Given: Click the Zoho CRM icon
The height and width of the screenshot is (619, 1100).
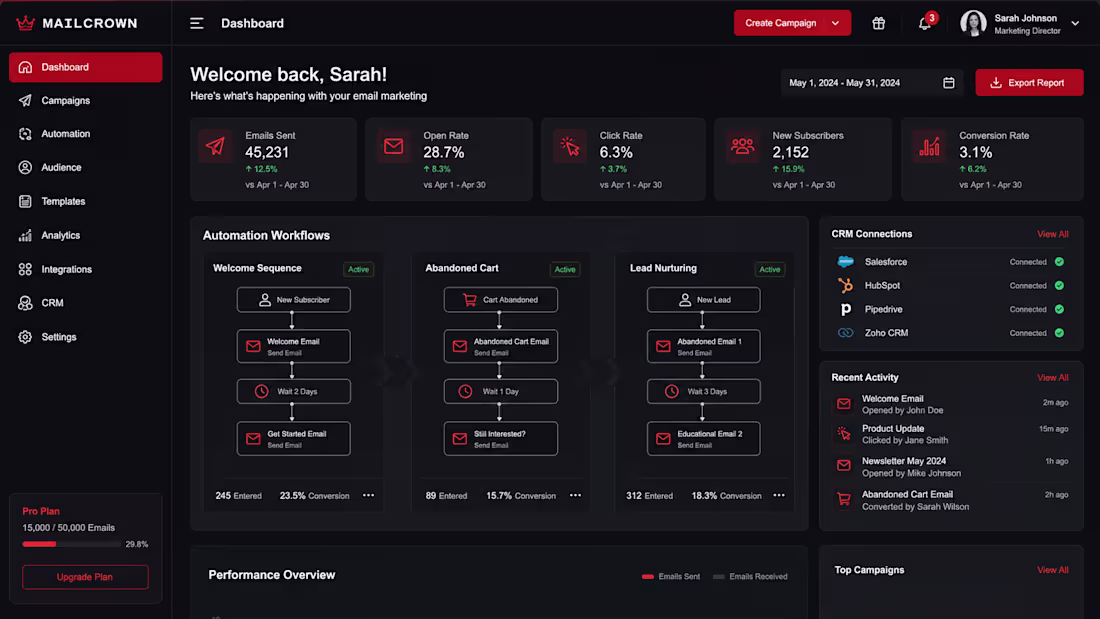Looking at the screenshot, I should coord(845,333).
